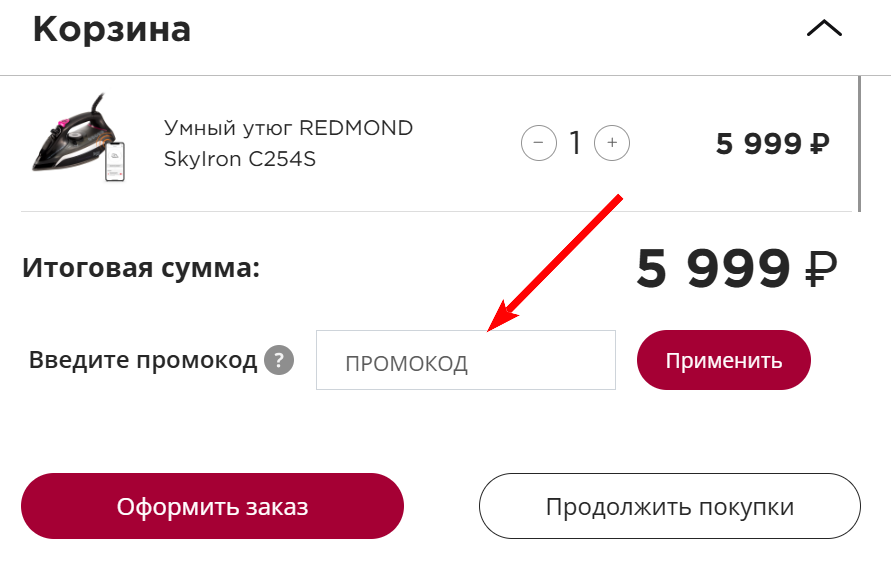
Task: Click the smartphone shown beside the iron
Action: click(x=116, y=160)
